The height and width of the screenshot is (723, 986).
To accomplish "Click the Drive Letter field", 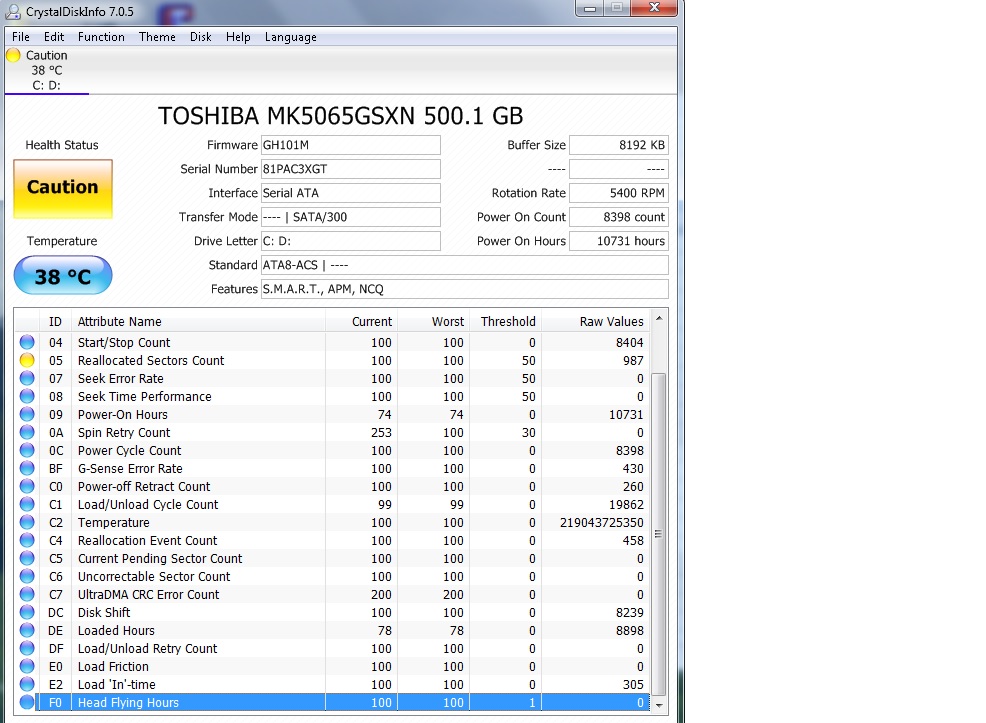I will pyautogui.click(x=351, y=241).
